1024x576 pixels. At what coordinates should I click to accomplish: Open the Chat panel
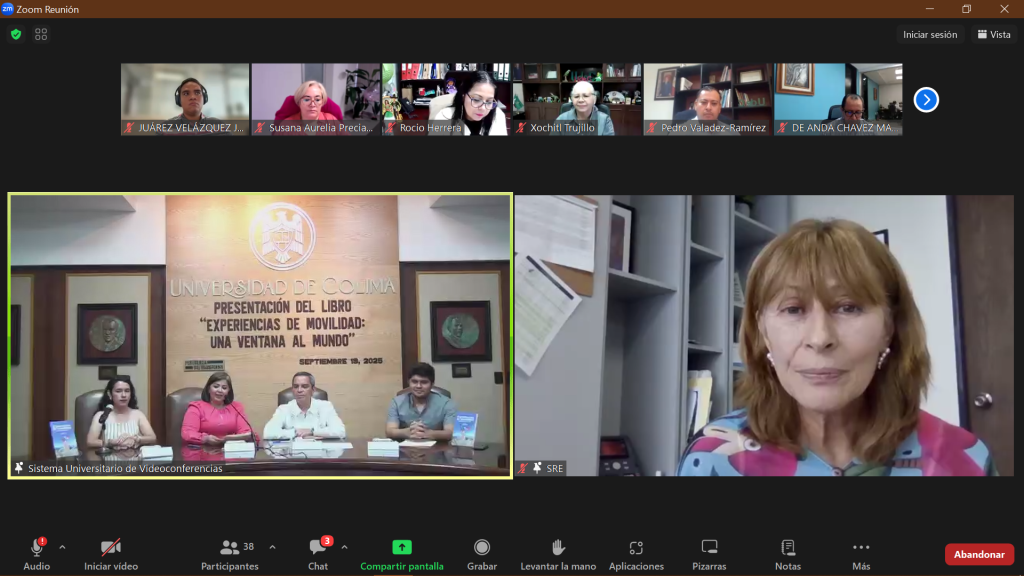click(x=318, y=553)
